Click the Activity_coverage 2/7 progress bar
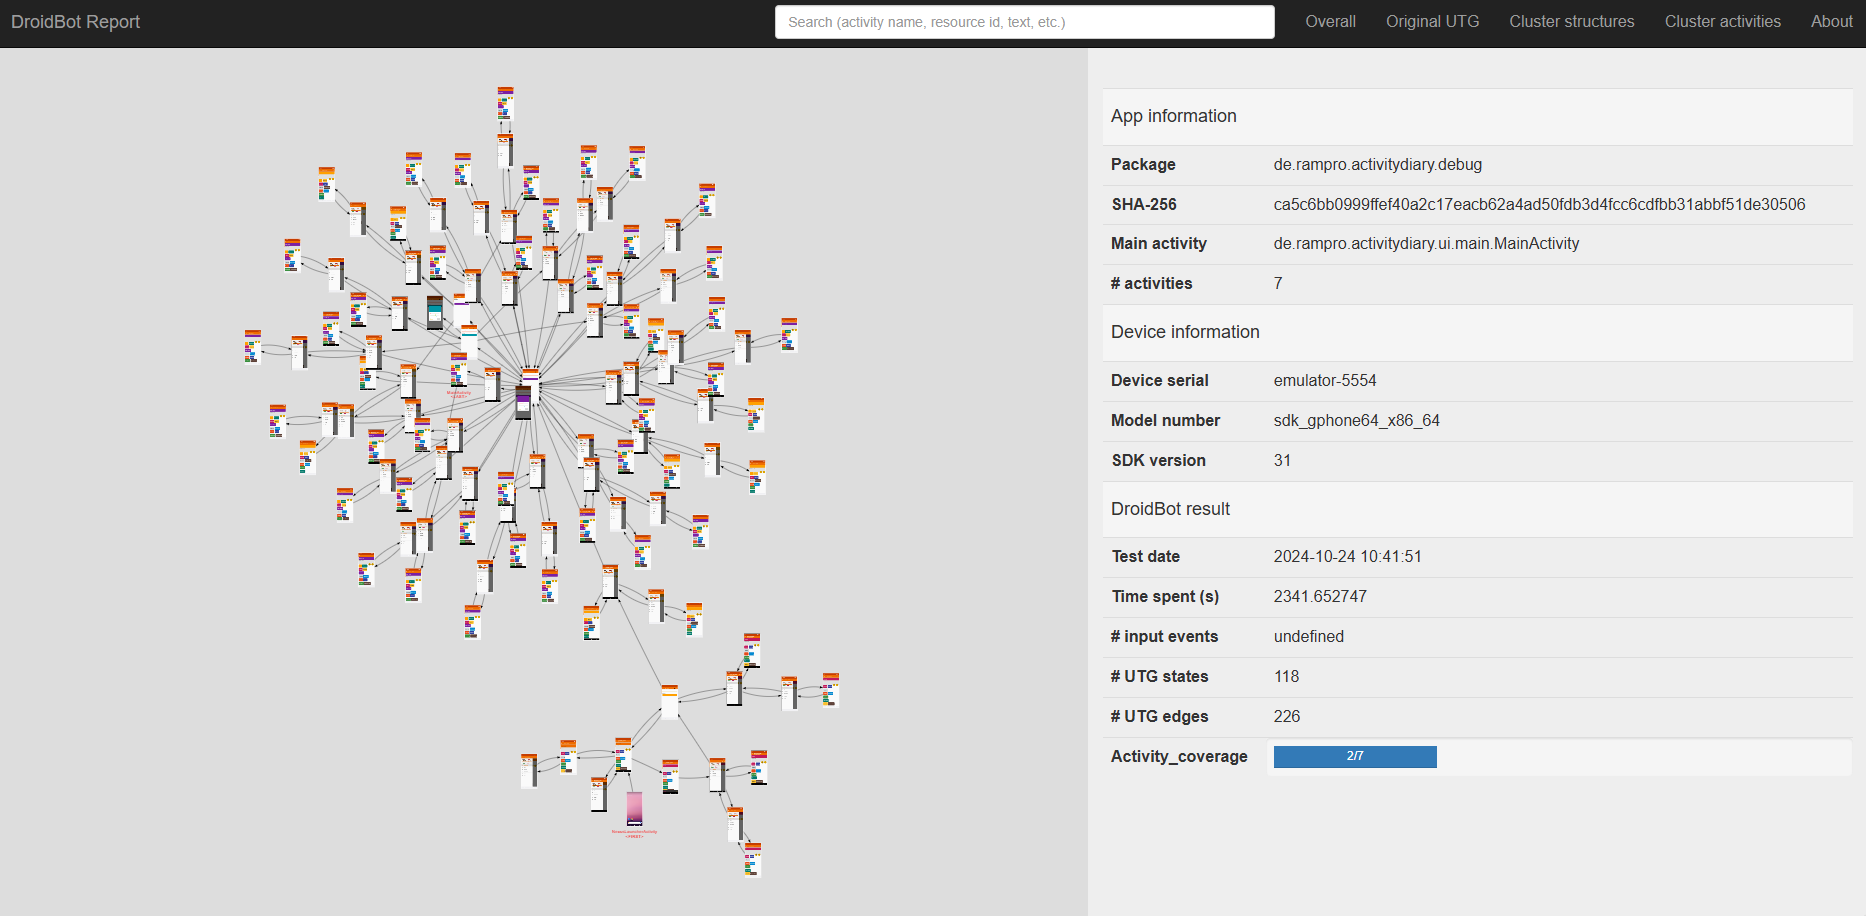This screenshot has width=1866, height=916. point(1355,757)
